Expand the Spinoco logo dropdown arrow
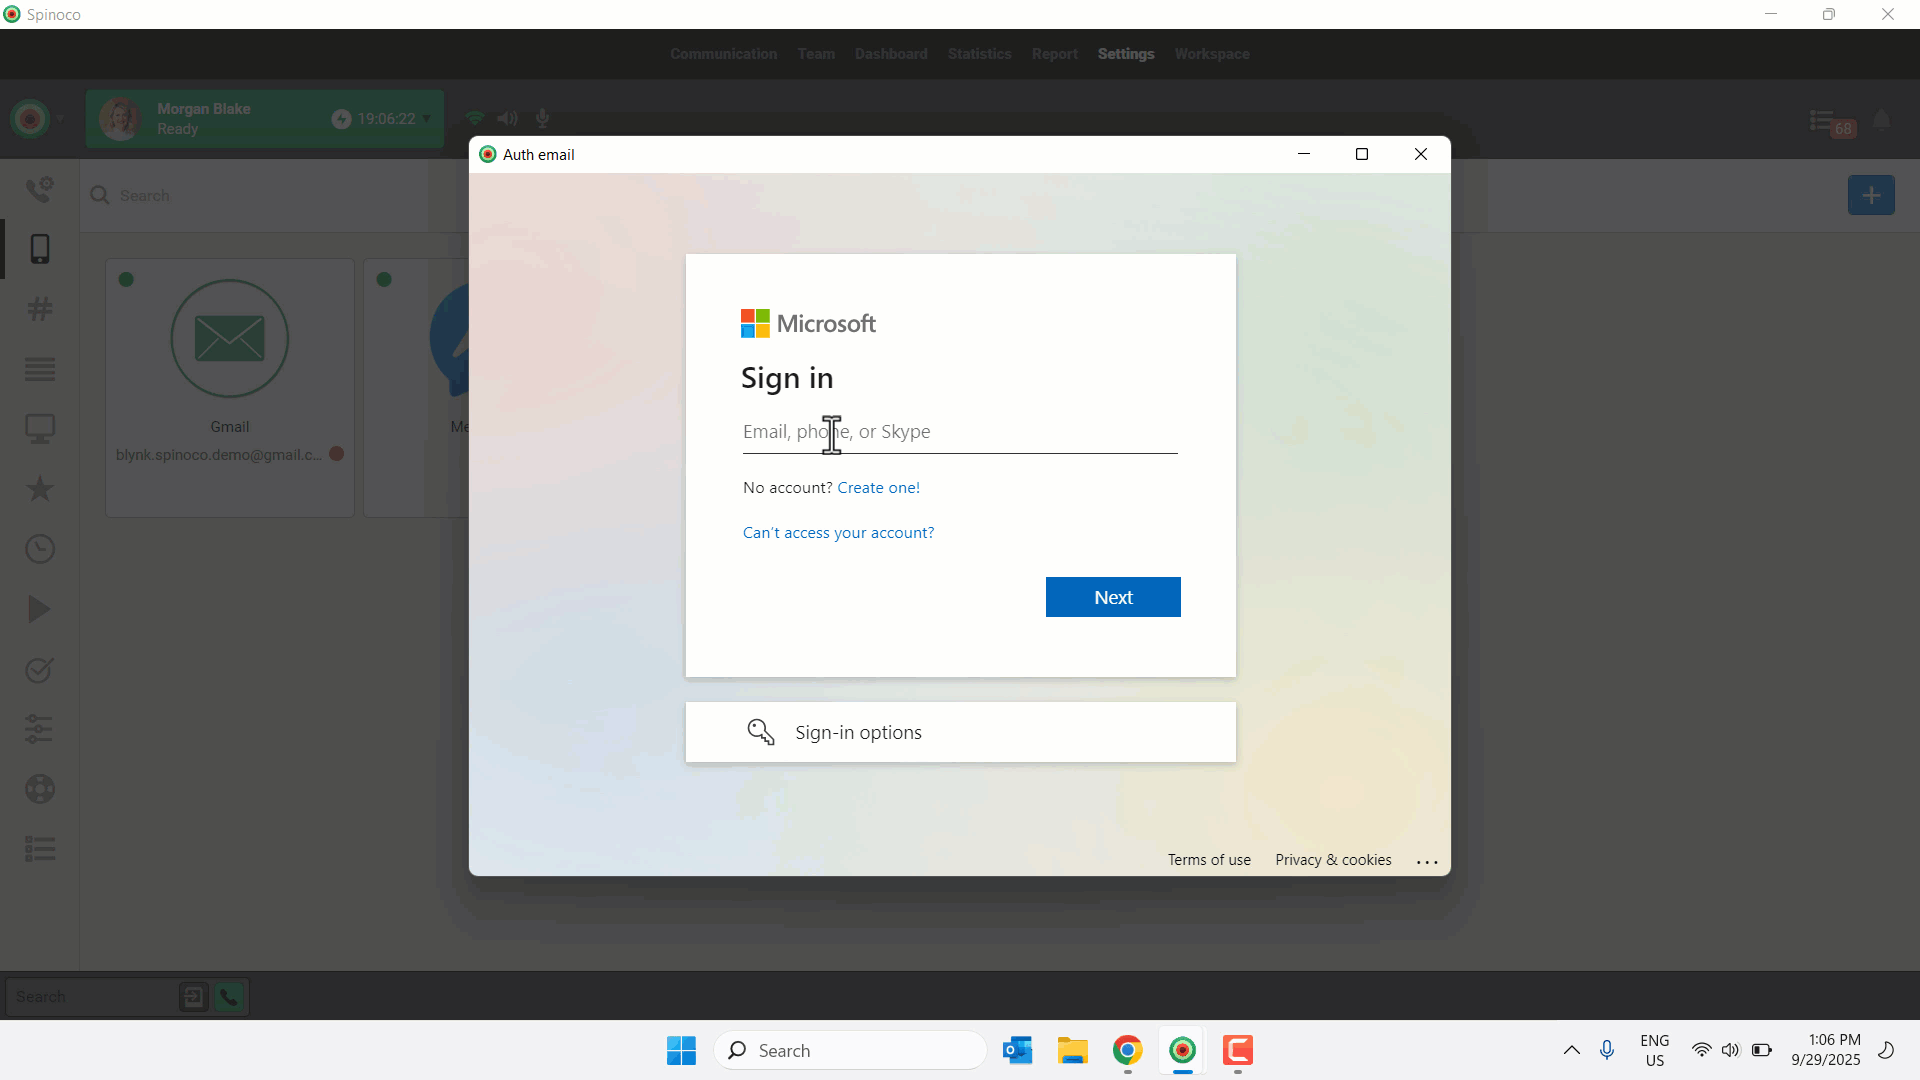 [x=60, y=119]
